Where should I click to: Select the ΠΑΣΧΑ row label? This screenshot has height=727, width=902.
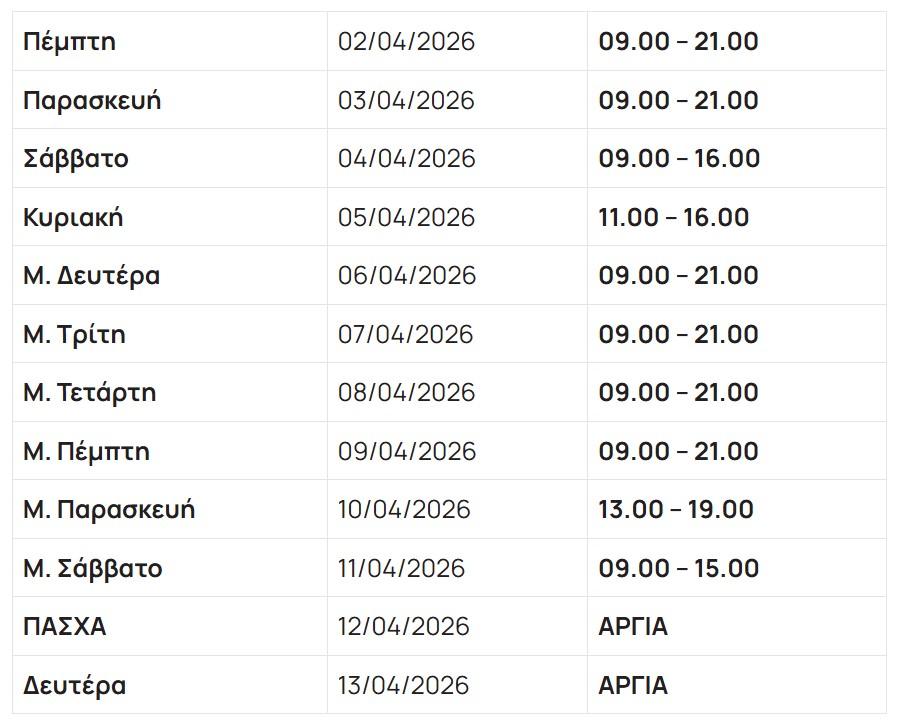(x=64, y=627)
